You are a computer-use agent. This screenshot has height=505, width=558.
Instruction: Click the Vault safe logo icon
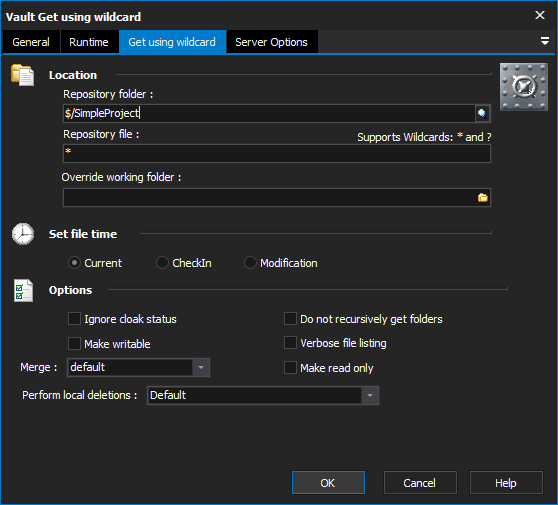(x=523, y=87)
